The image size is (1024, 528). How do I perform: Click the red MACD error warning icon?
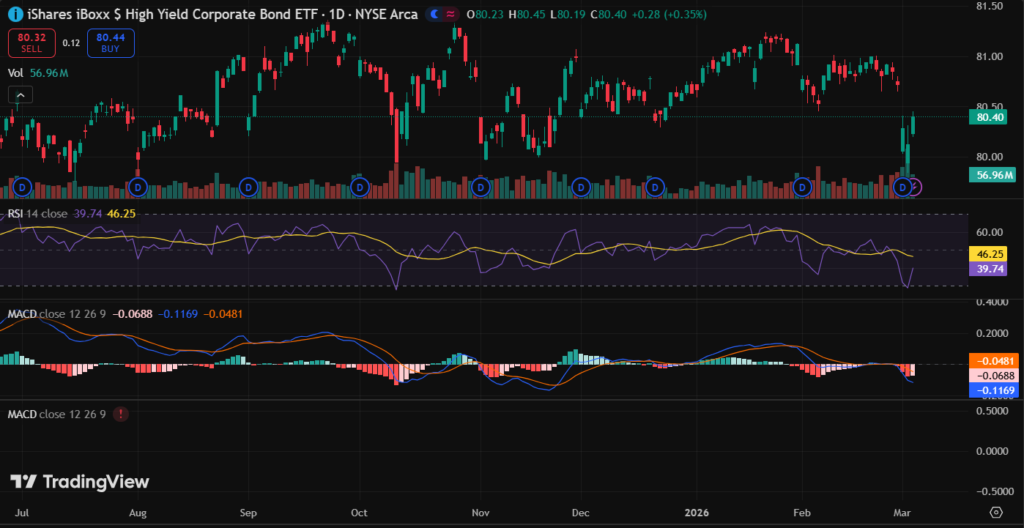point(121,414)
